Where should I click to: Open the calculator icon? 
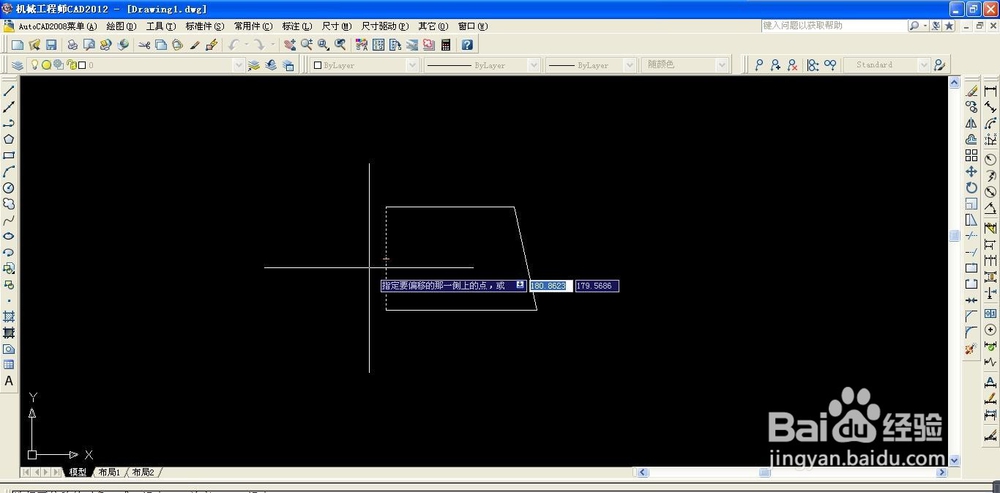pos(446,45)
